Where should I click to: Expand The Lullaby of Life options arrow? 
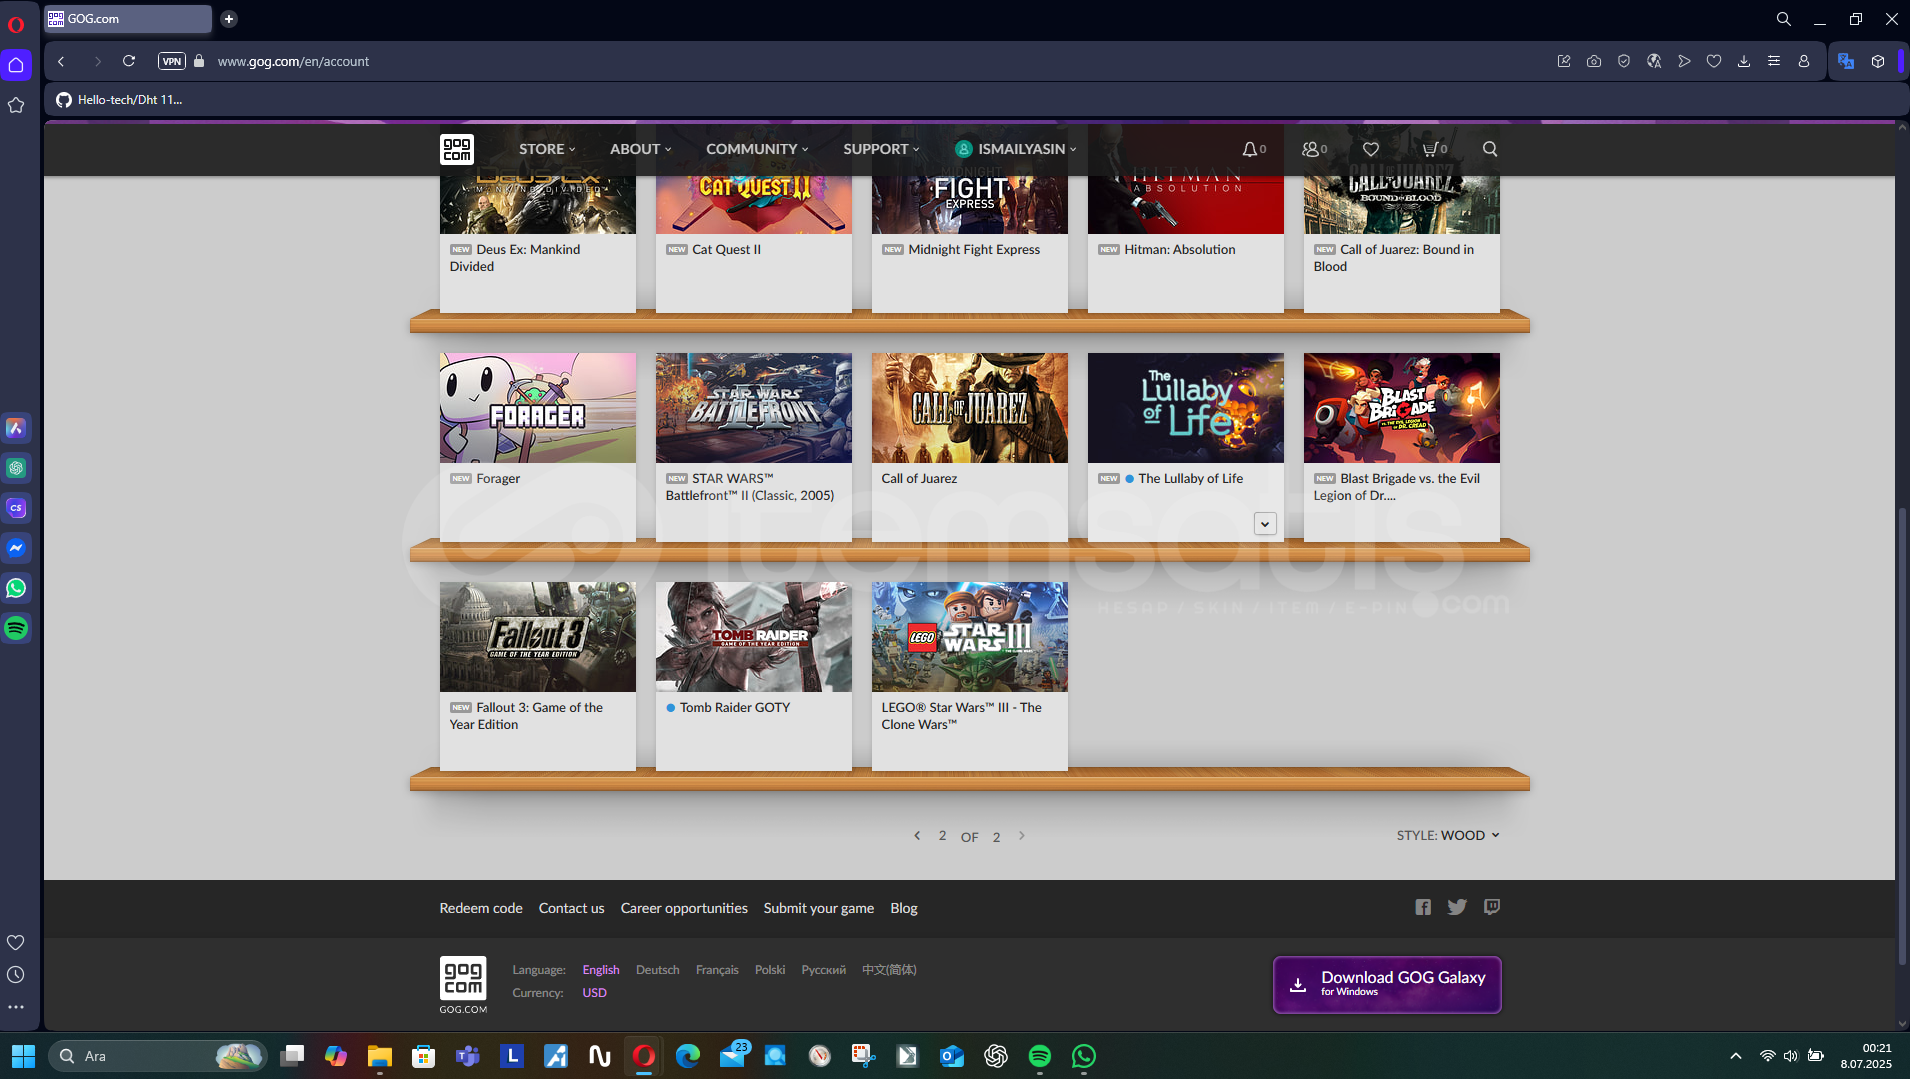[x=1265, y=524]
